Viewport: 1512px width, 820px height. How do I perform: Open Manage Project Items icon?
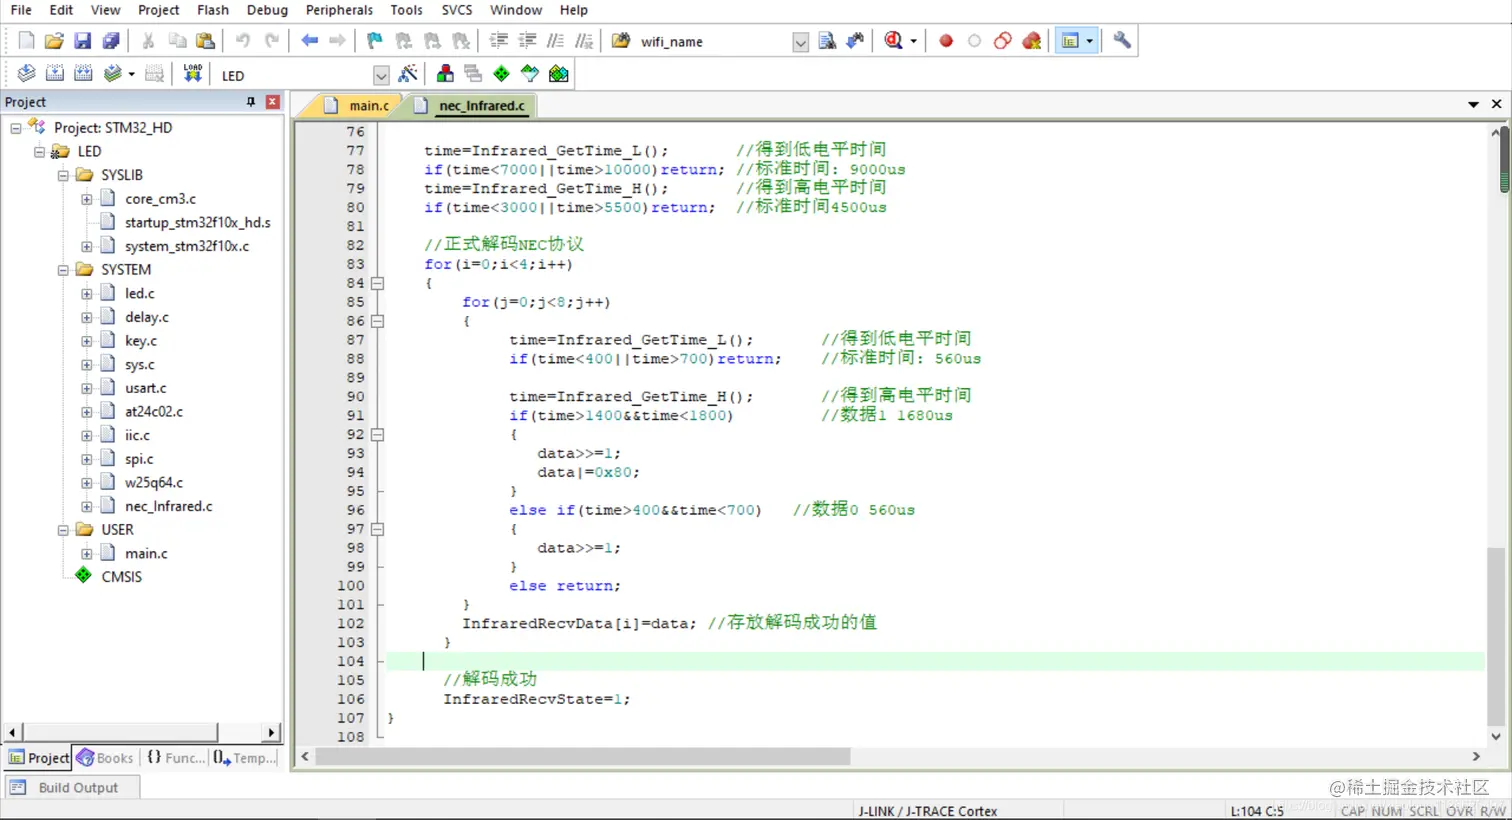click(x=445, y=74)
